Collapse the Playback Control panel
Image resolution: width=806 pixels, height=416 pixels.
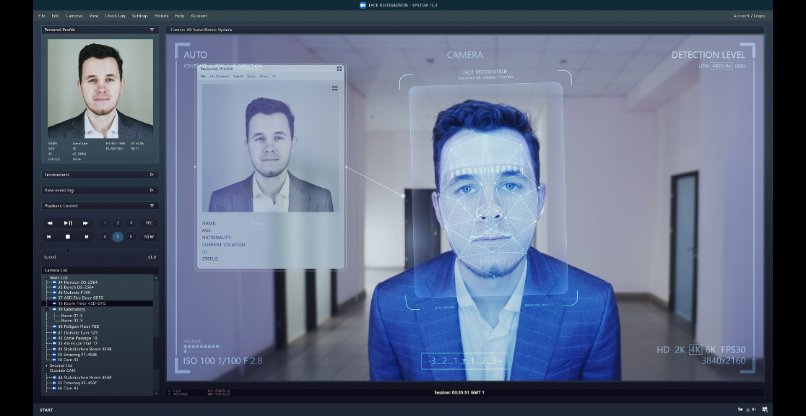pyautogui.click(x=152, y=205)
